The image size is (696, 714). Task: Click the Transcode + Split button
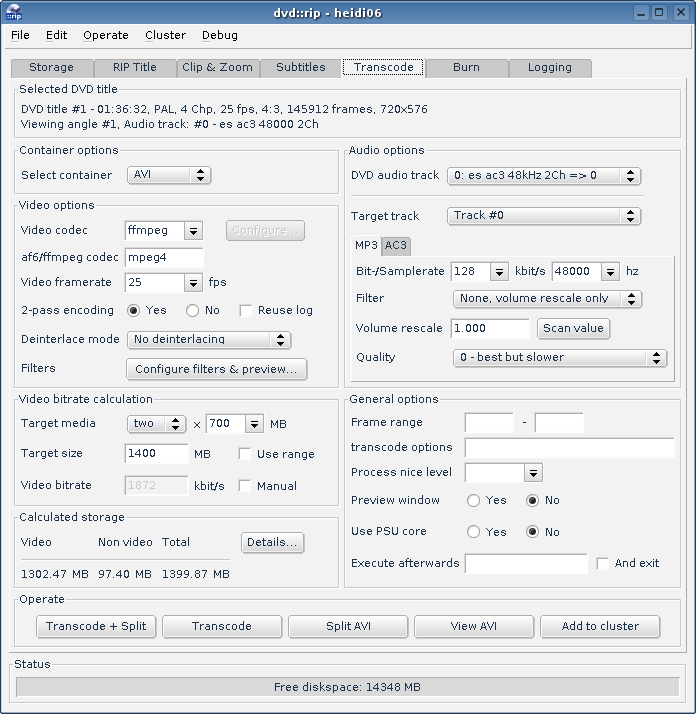pos(96,627)
